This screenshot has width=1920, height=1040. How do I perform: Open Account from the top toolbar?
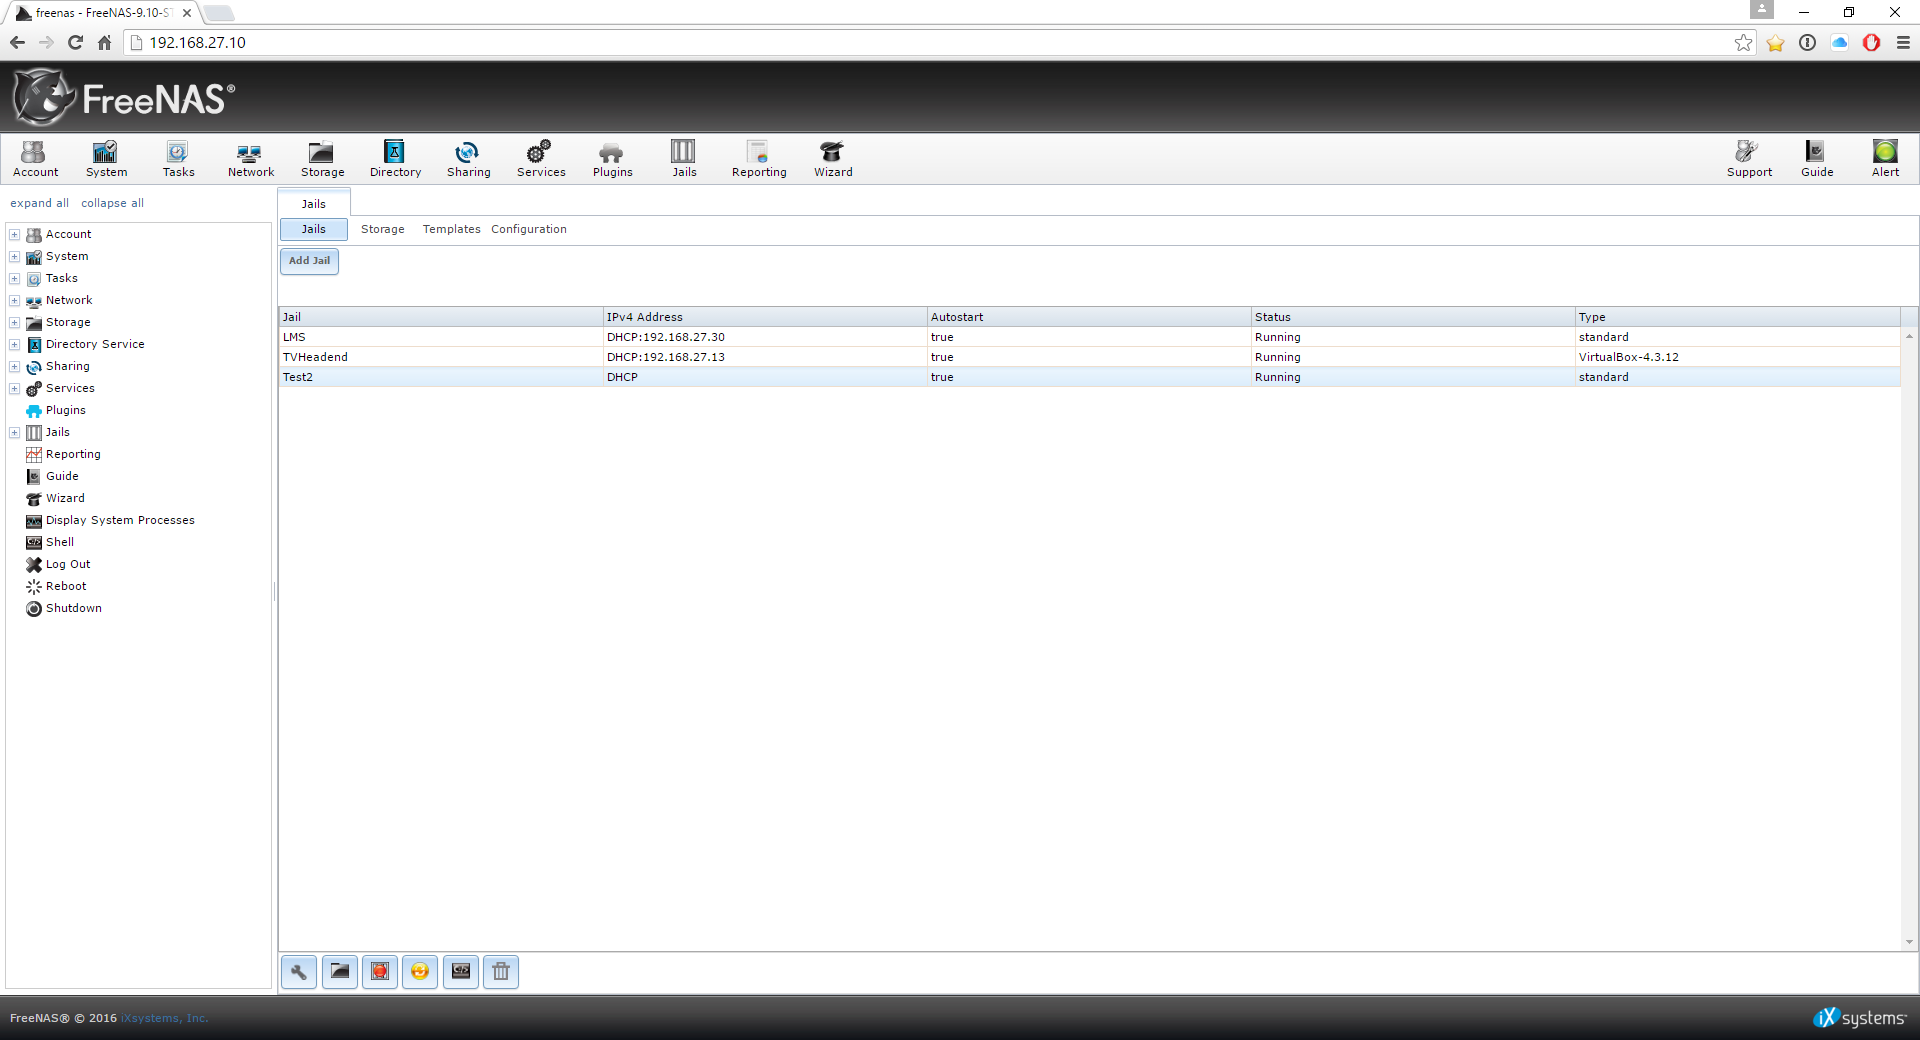coord(35,159)
